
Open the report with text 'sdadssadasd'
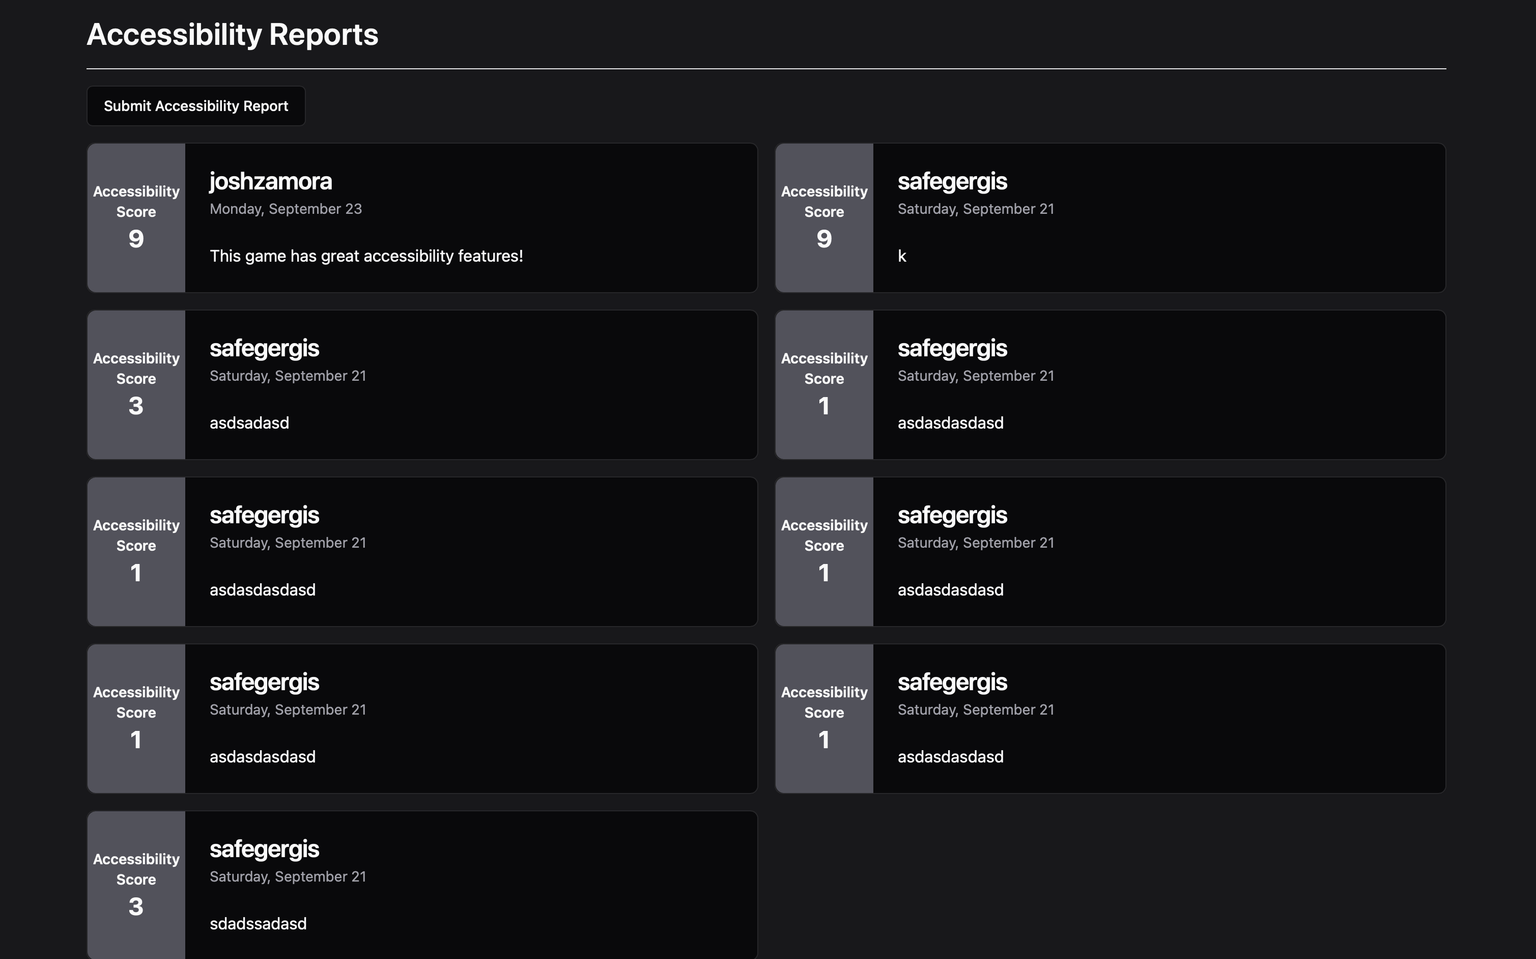[x=422, y=885]
